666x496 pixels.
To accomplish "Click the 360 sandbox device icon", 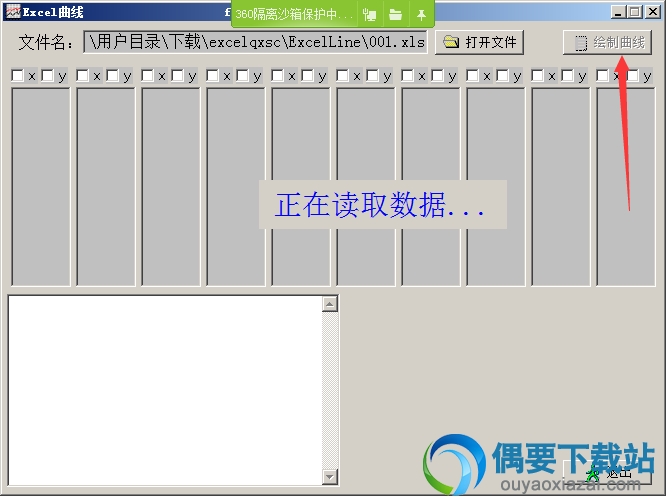I will click(370, 15).
